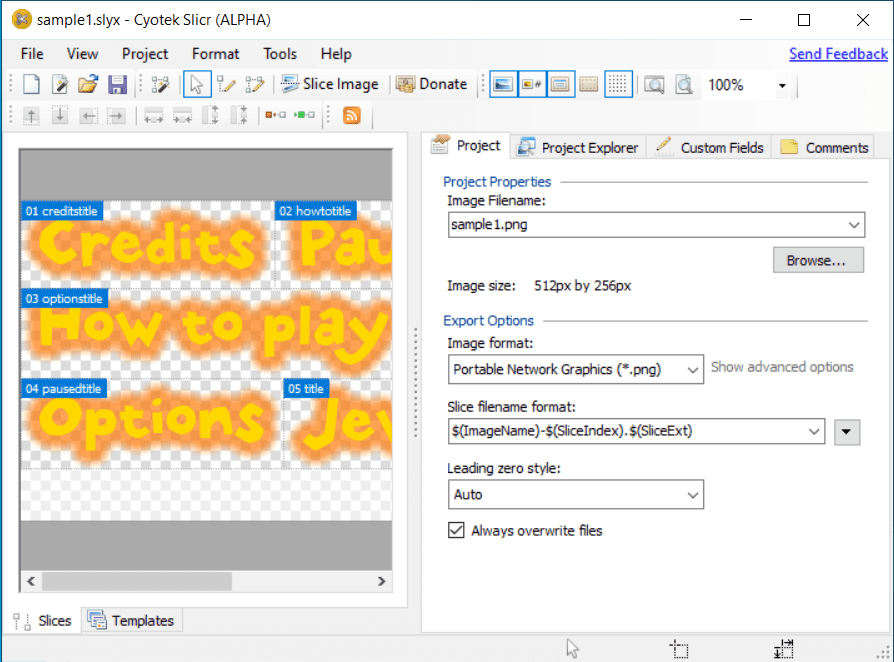Screen dimensions: 894x662
Task: Select the 02 howtotitle slice label
Action: [x=315, y=211]
